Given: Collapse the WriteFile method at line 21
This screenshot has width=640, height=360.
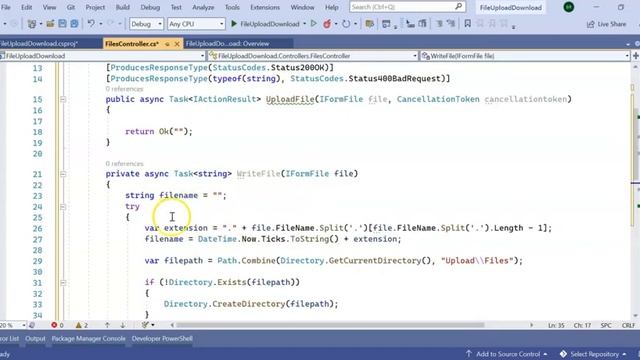Looking at the screenshot, I should (63, 174).
